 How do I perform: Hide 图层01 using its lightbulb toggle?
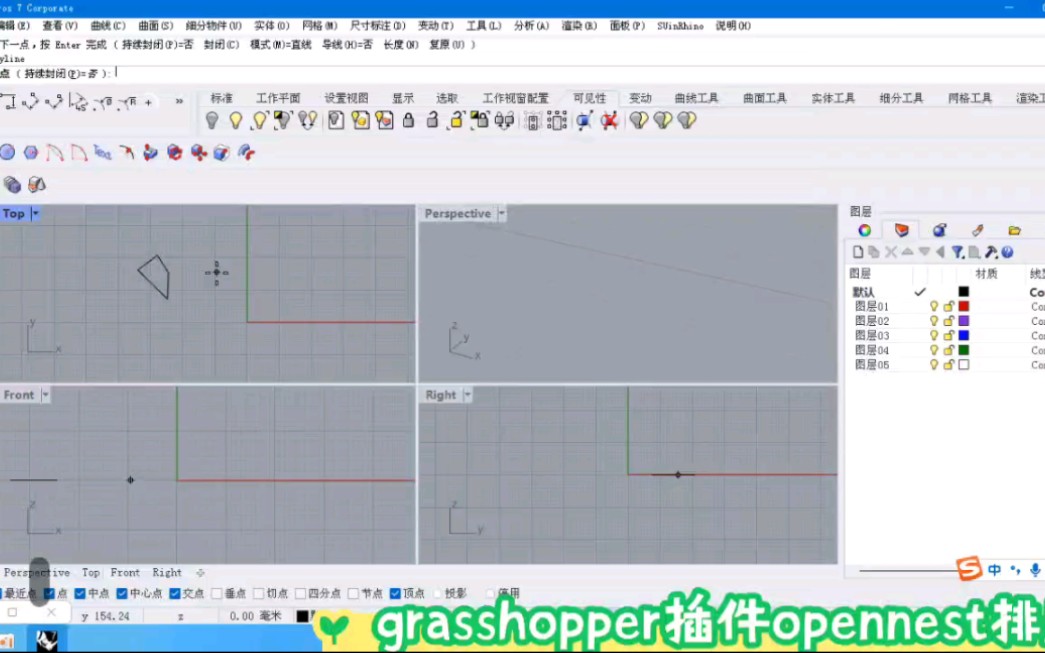click(935, 306)
